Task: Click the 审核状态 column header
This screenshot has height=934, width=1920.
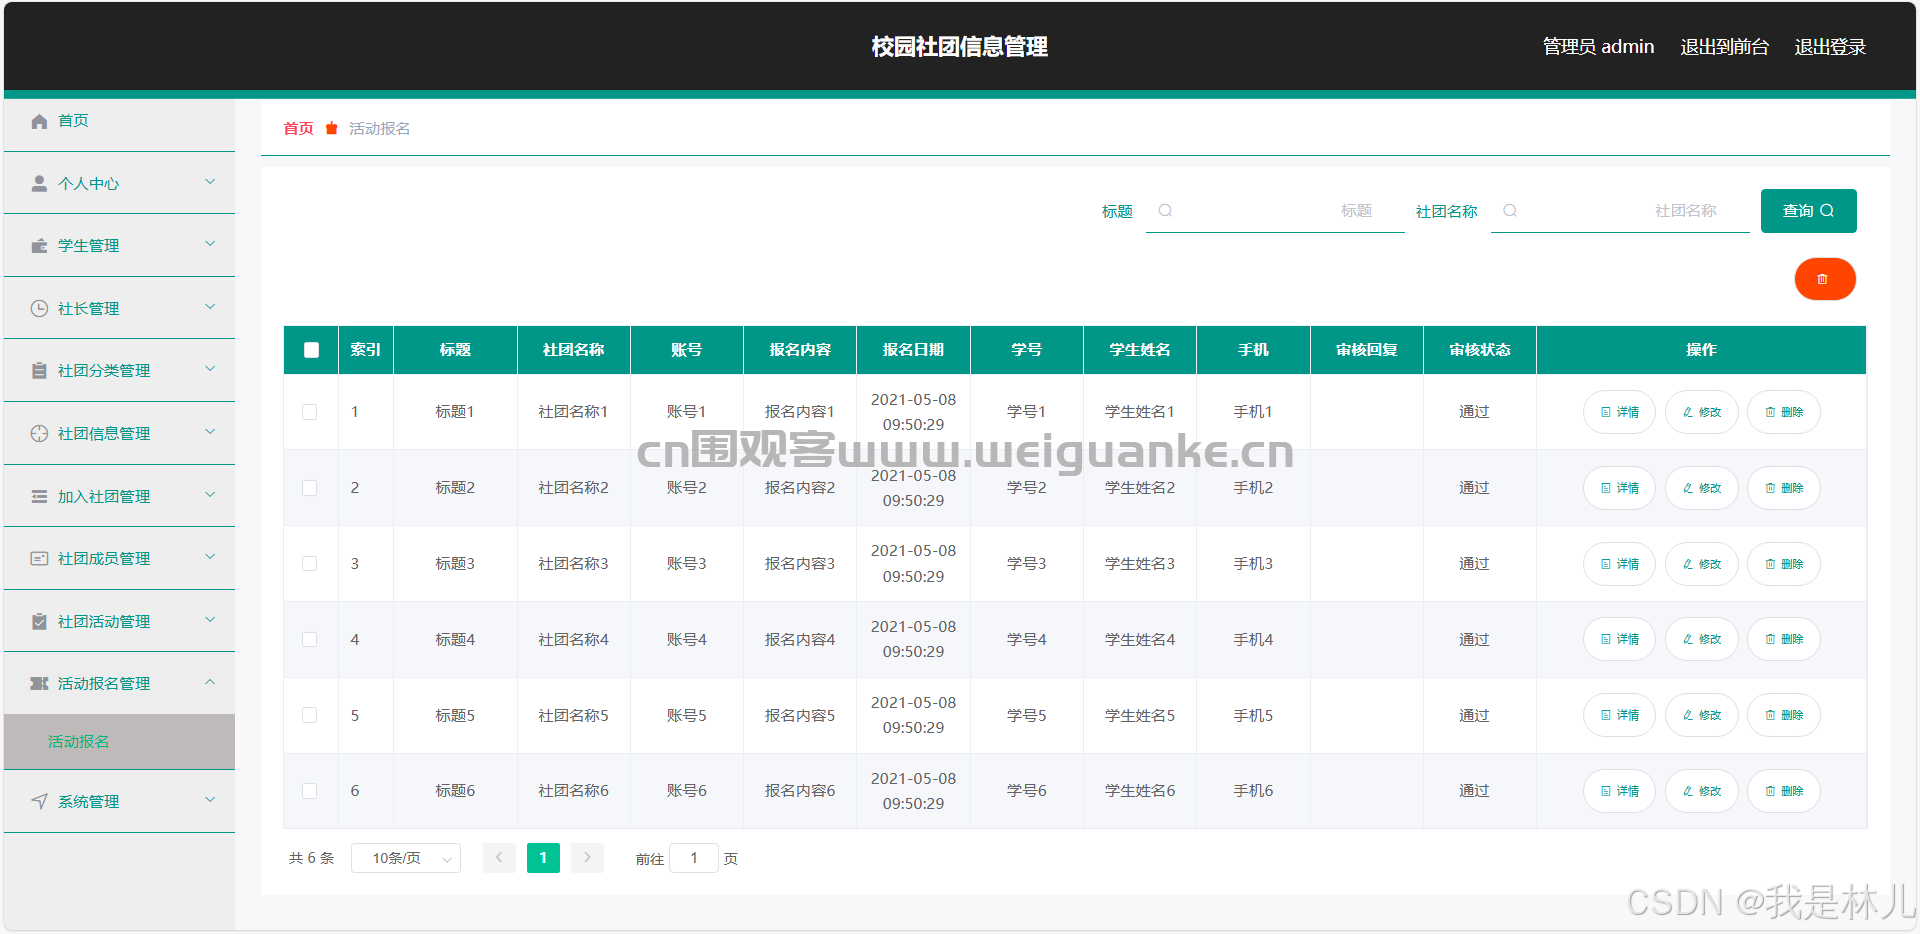Action: point(1480,350)
